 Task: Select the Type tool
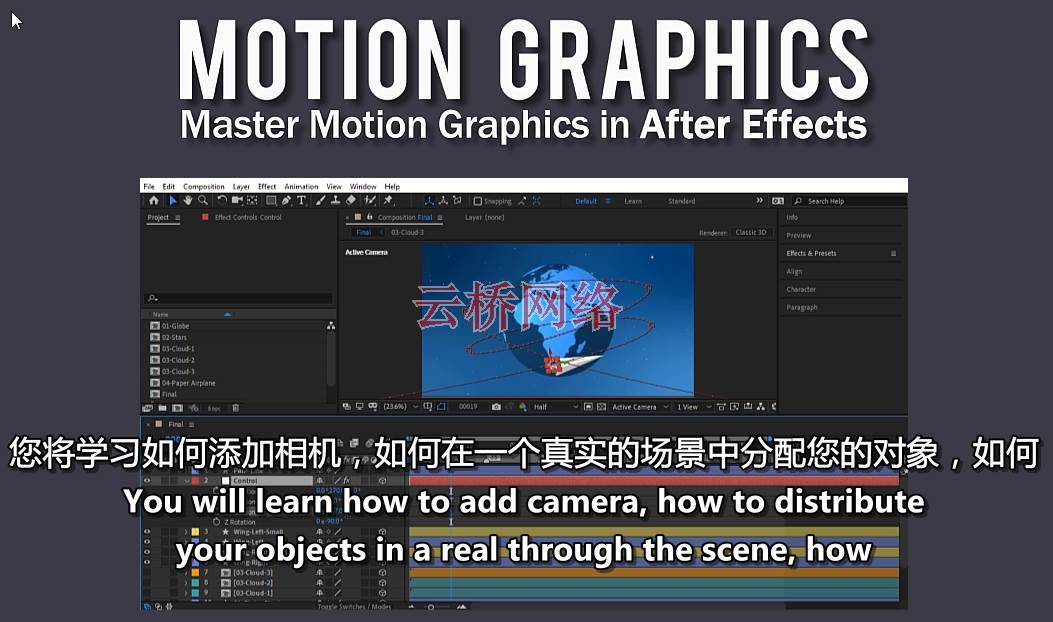click(x=301, y=201)
